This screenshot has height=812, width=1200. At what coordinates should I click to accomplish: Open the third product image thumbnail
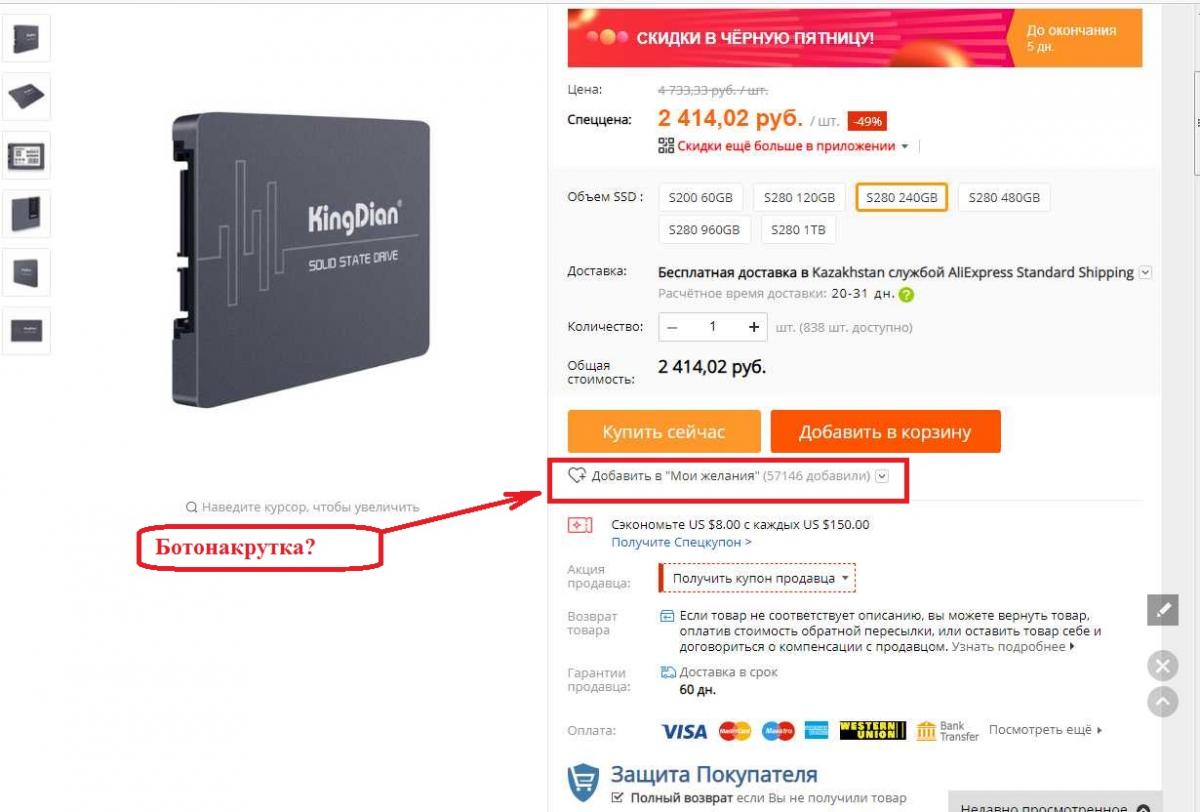tap(26, 155)
